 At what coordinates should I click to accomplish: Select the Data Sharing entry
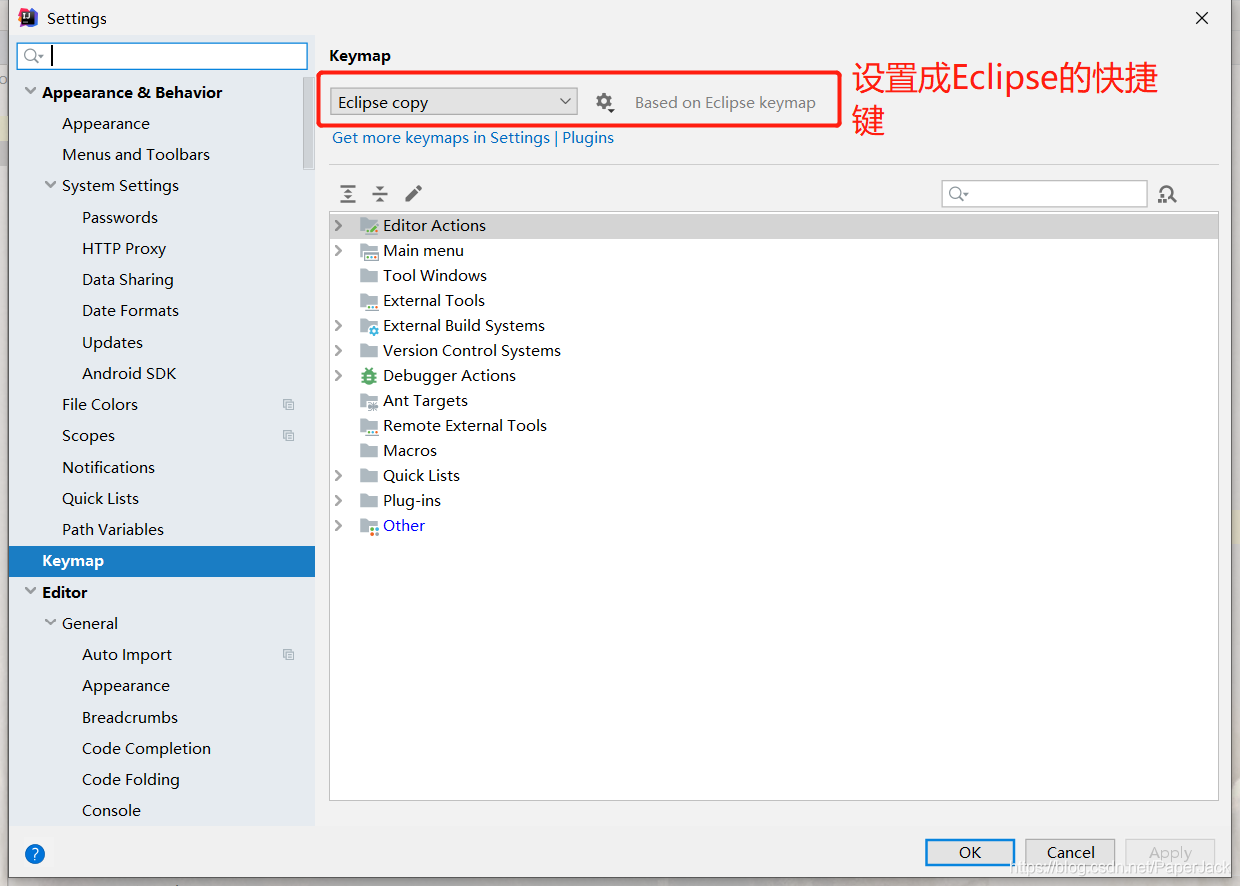point(128,280)
